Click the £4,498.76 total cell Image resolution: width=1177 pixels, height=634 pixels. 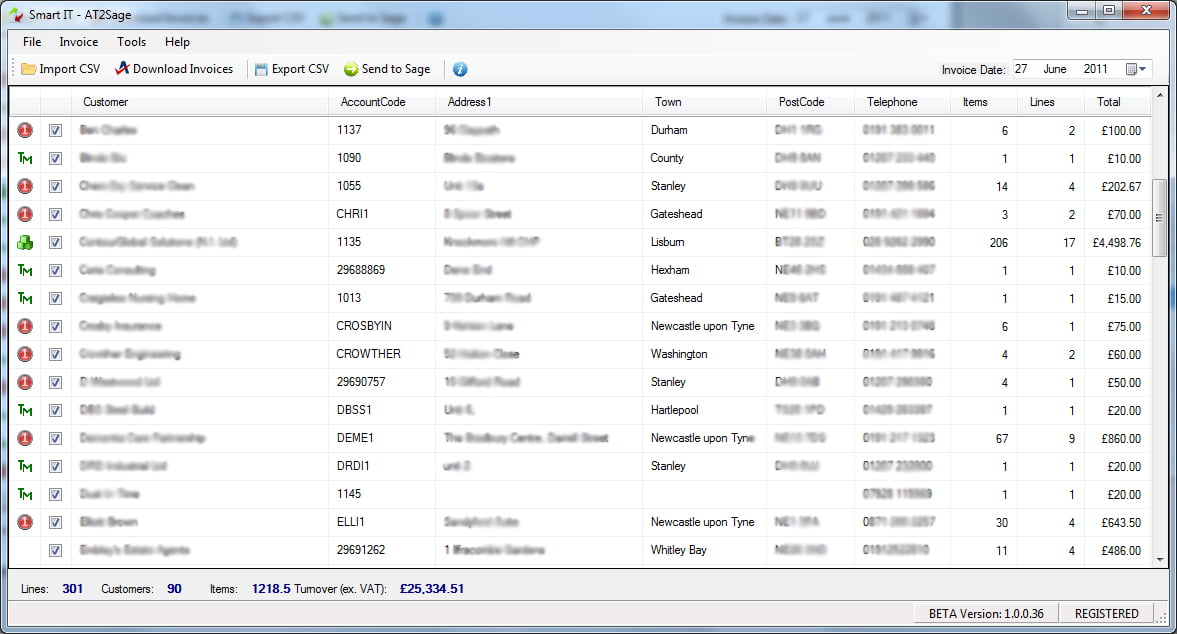coord(1117,243)
